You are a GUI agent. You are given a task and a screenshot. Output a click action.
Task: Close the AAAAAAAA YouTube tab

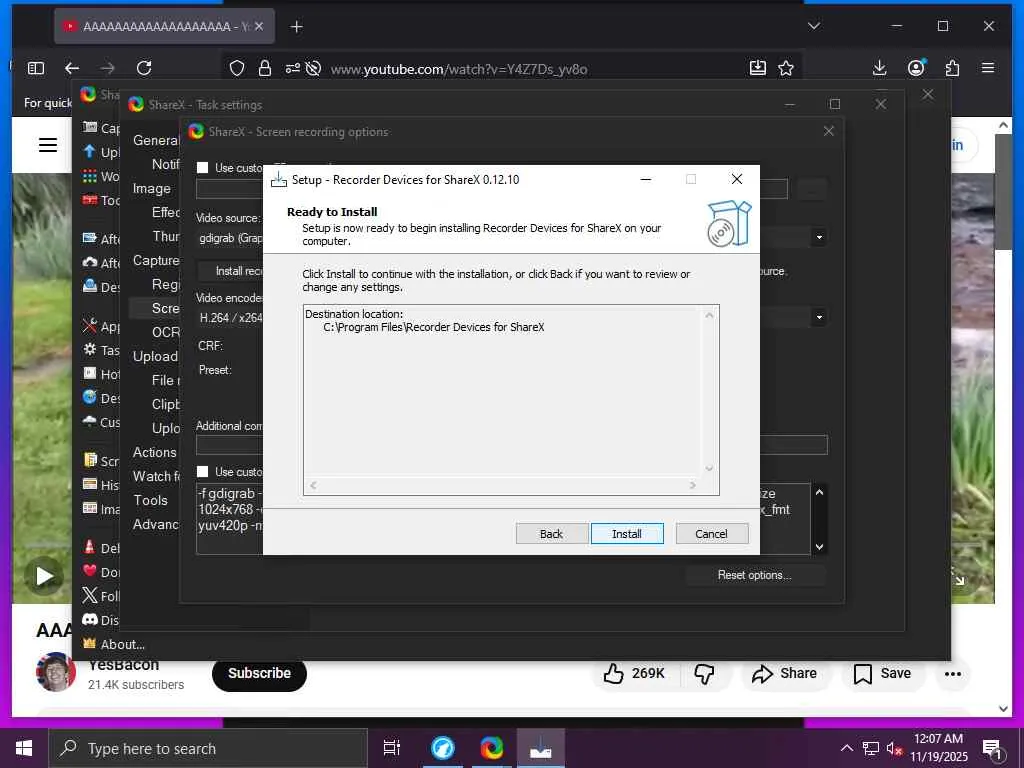coord(259,27)
